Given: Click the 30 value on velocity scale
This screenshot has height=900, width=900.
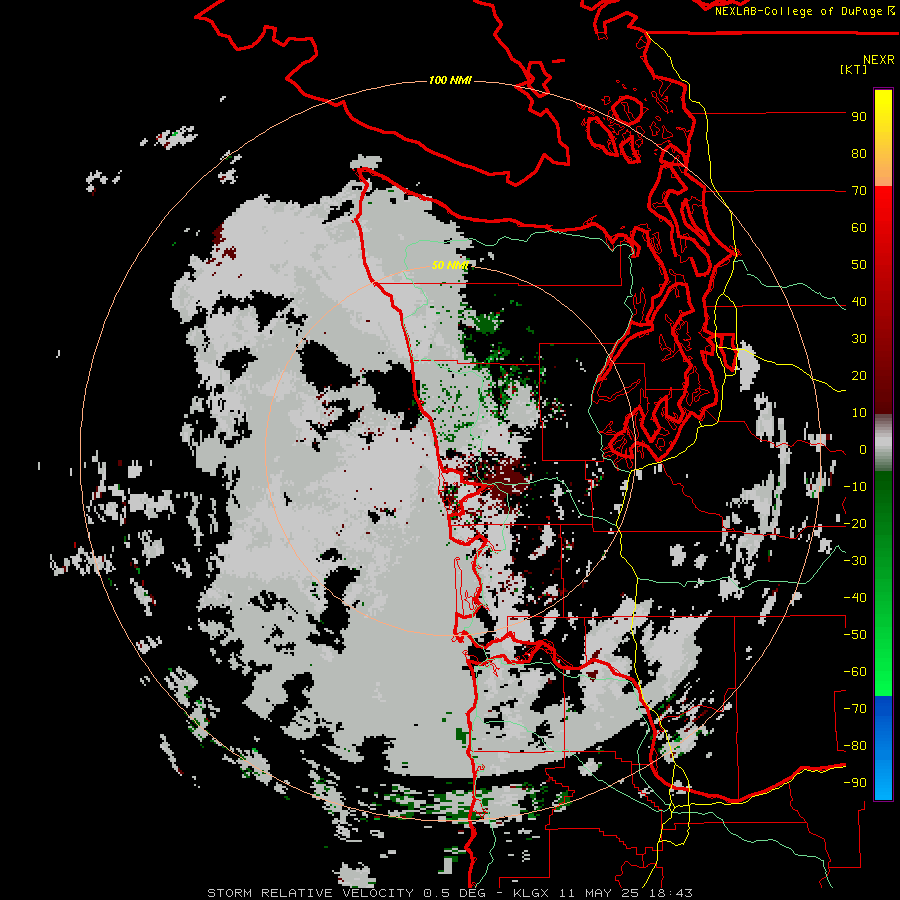Looking at the screenshot, I should [x=859, y=339].
